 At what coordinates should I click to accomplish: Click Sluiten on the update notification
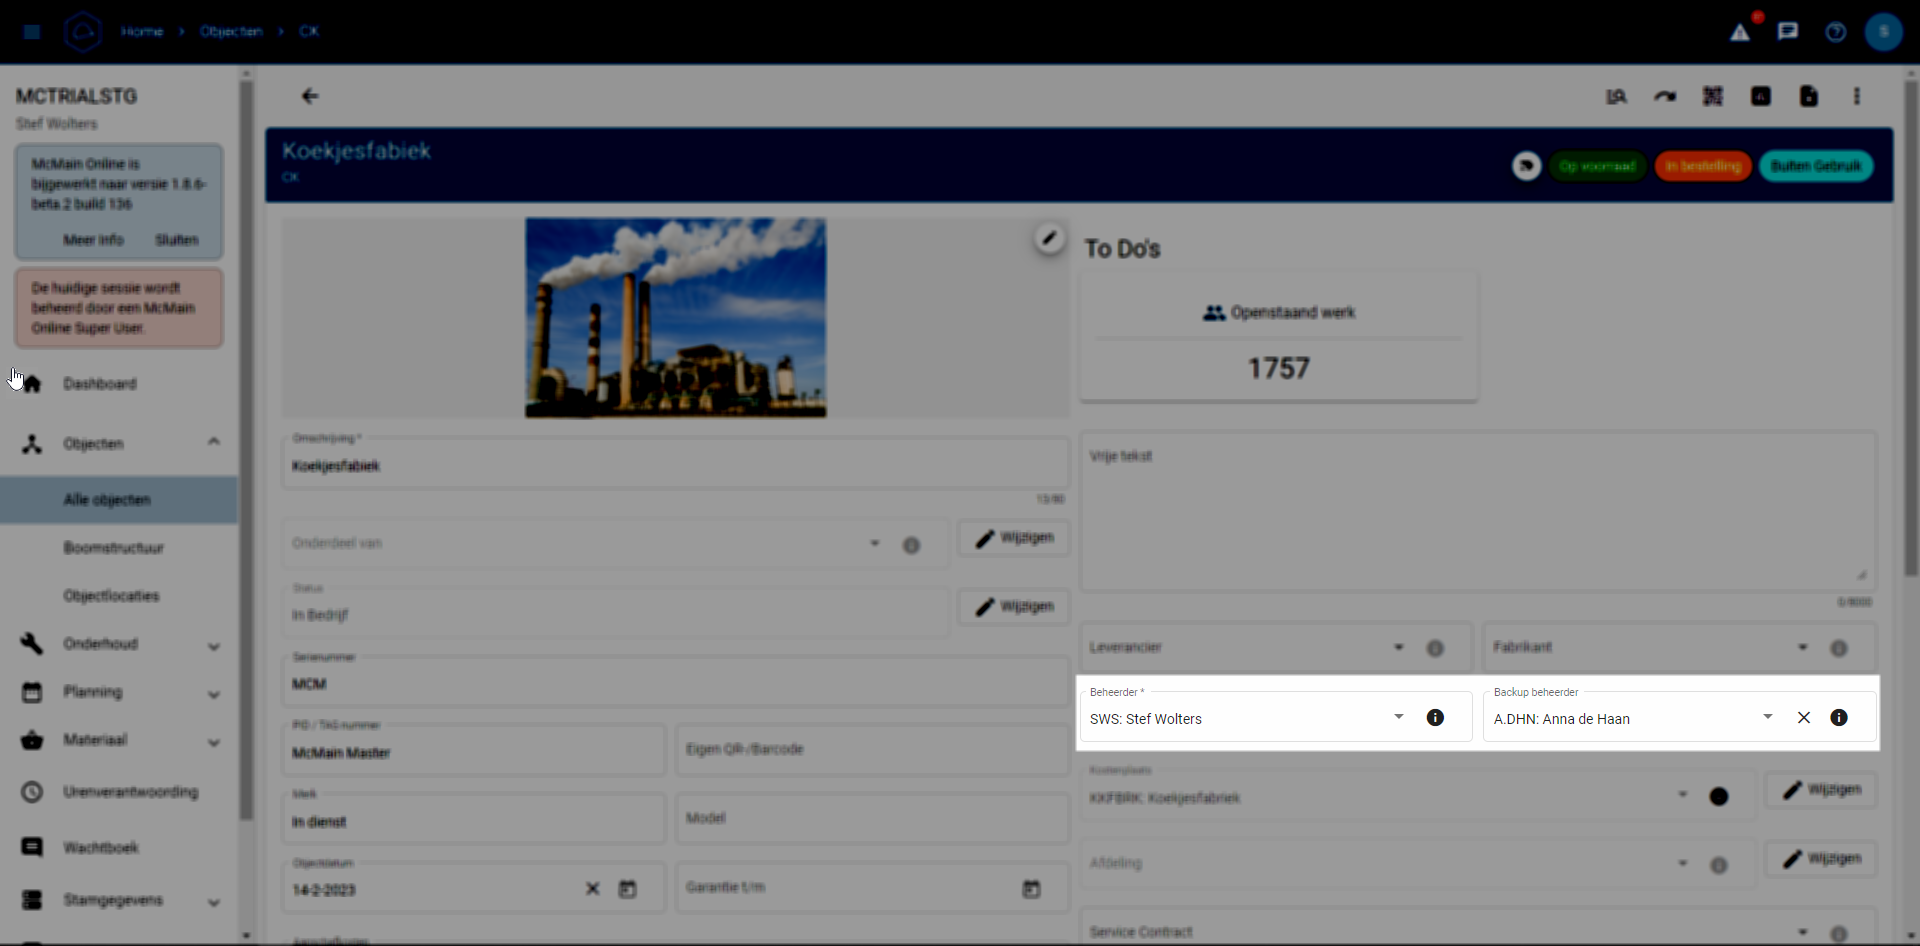(176, 240)
